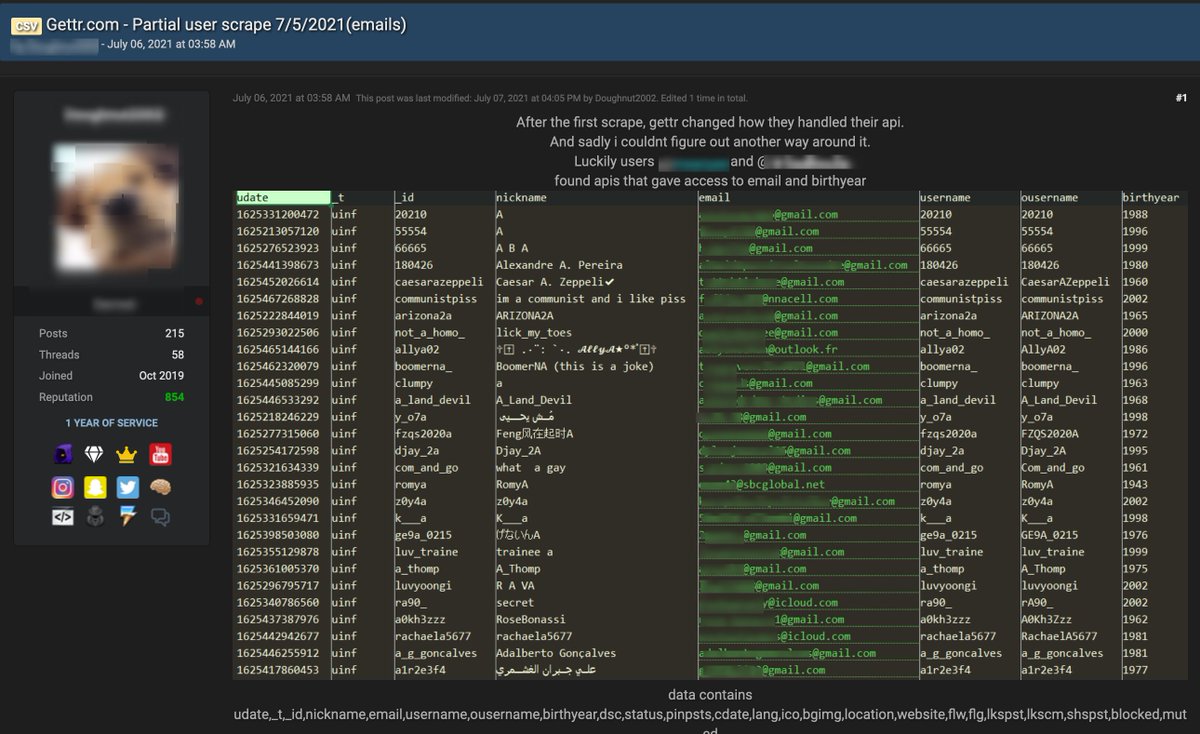Click the _id cell caesarazeppeli
Screen dimensions: 1200x734
click(x=439, y=282)
